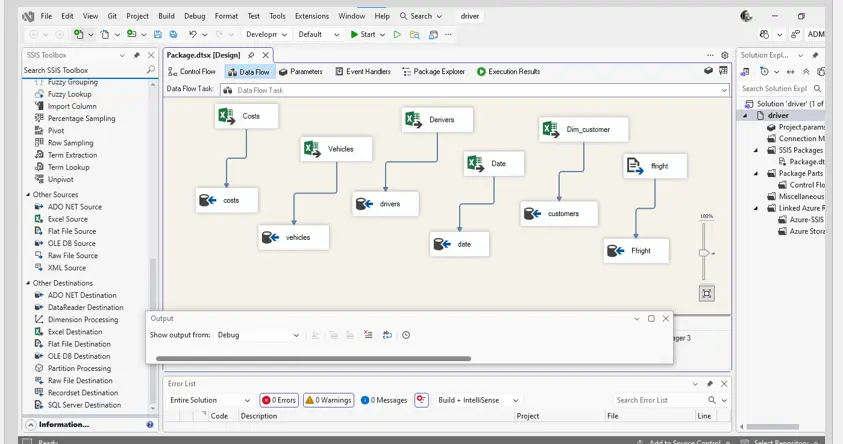Click Save icon in main toolbar
Viewport: 843px width, 444px height.
[158, 34]
